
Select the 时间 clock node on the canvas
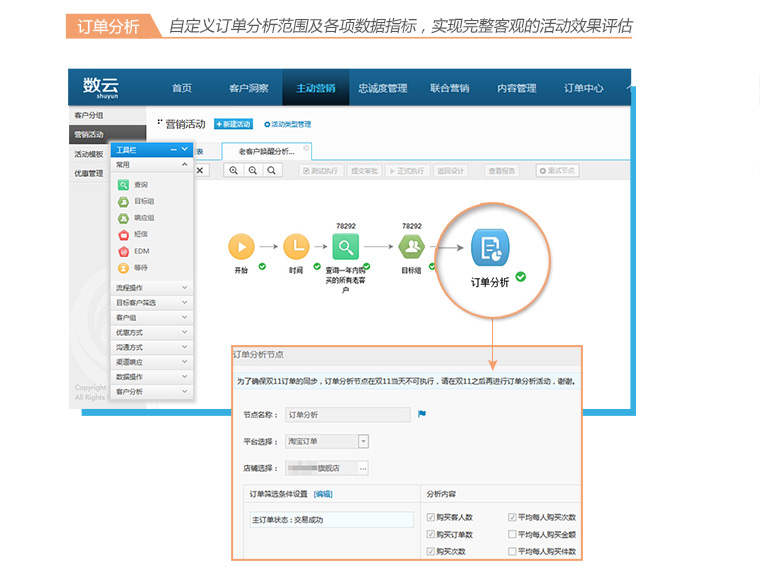pos(296,247)
